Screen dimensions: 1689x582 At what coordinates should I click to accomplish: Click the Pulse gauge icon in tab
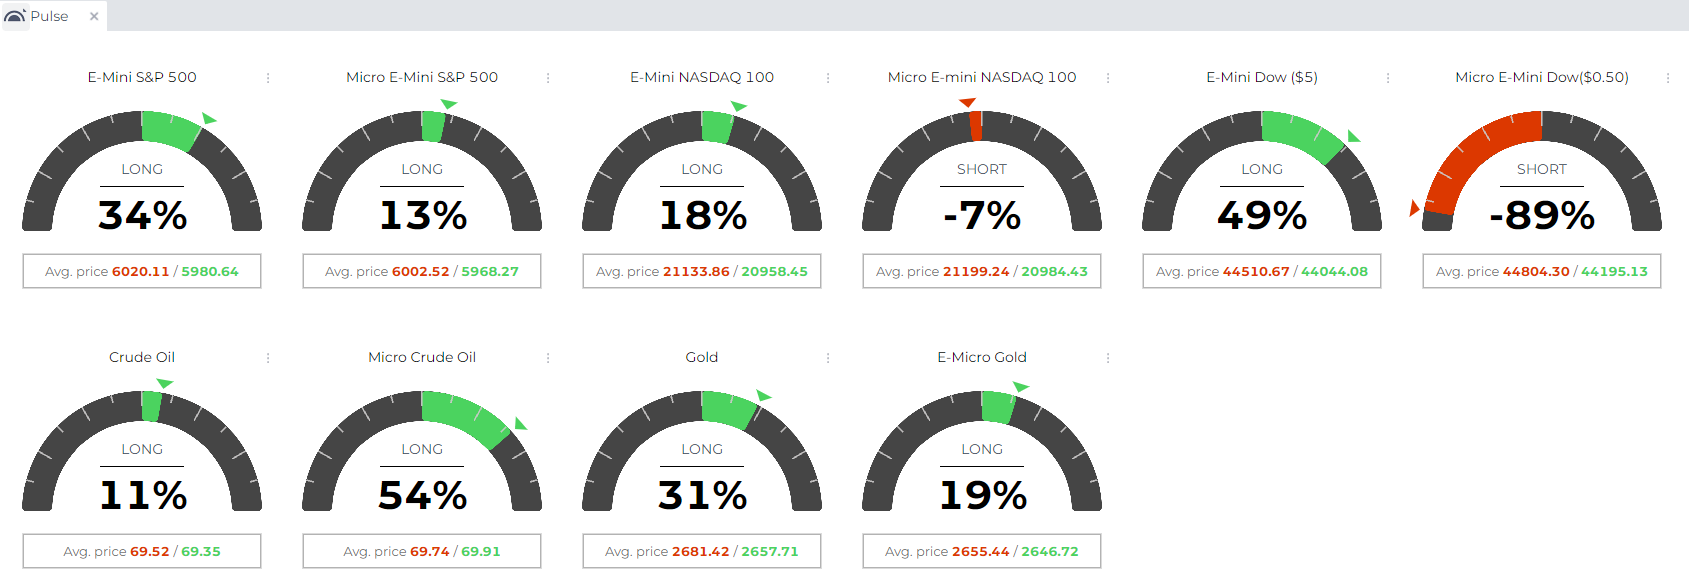[15, 16]
